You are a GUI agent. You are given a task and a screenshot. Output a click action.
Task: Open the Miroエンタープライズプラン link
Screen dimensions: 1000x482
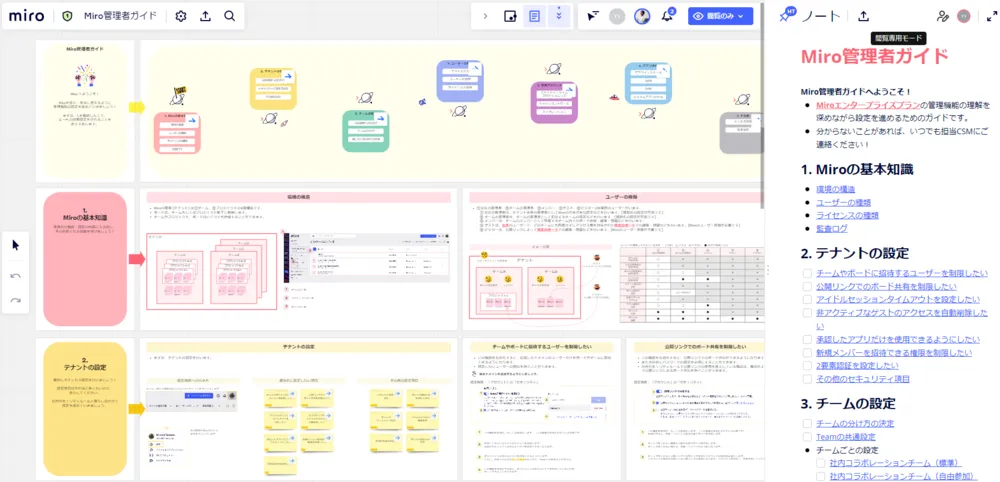point(866,105)
